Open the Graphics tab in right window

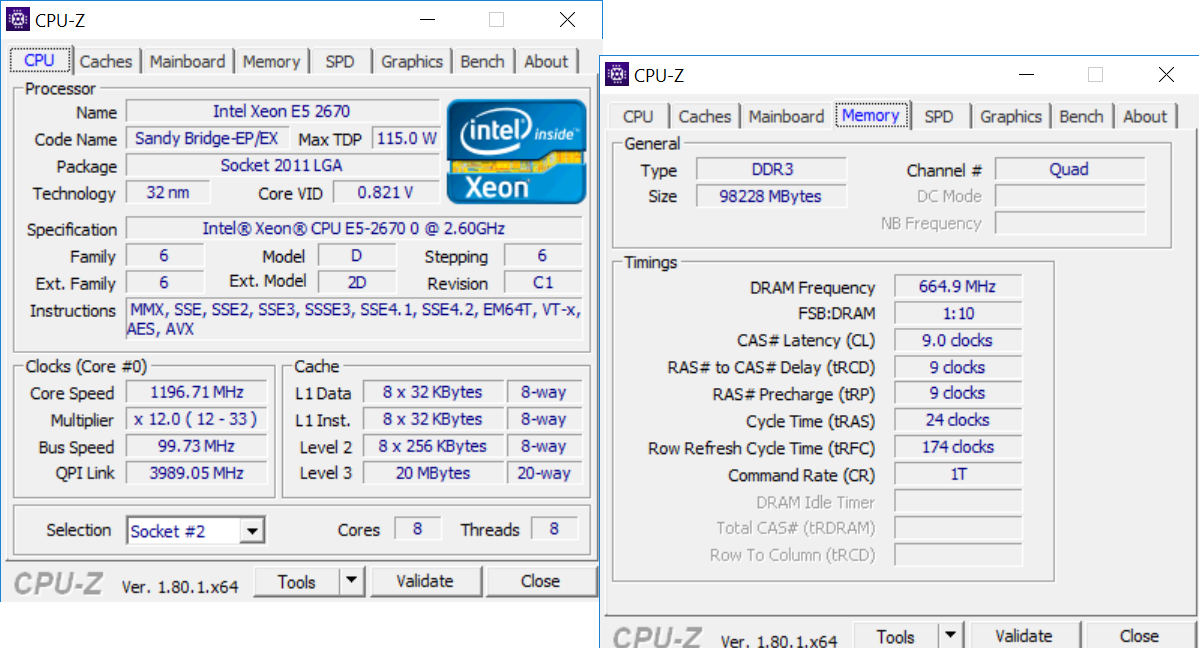click(x=1010, y=116)
